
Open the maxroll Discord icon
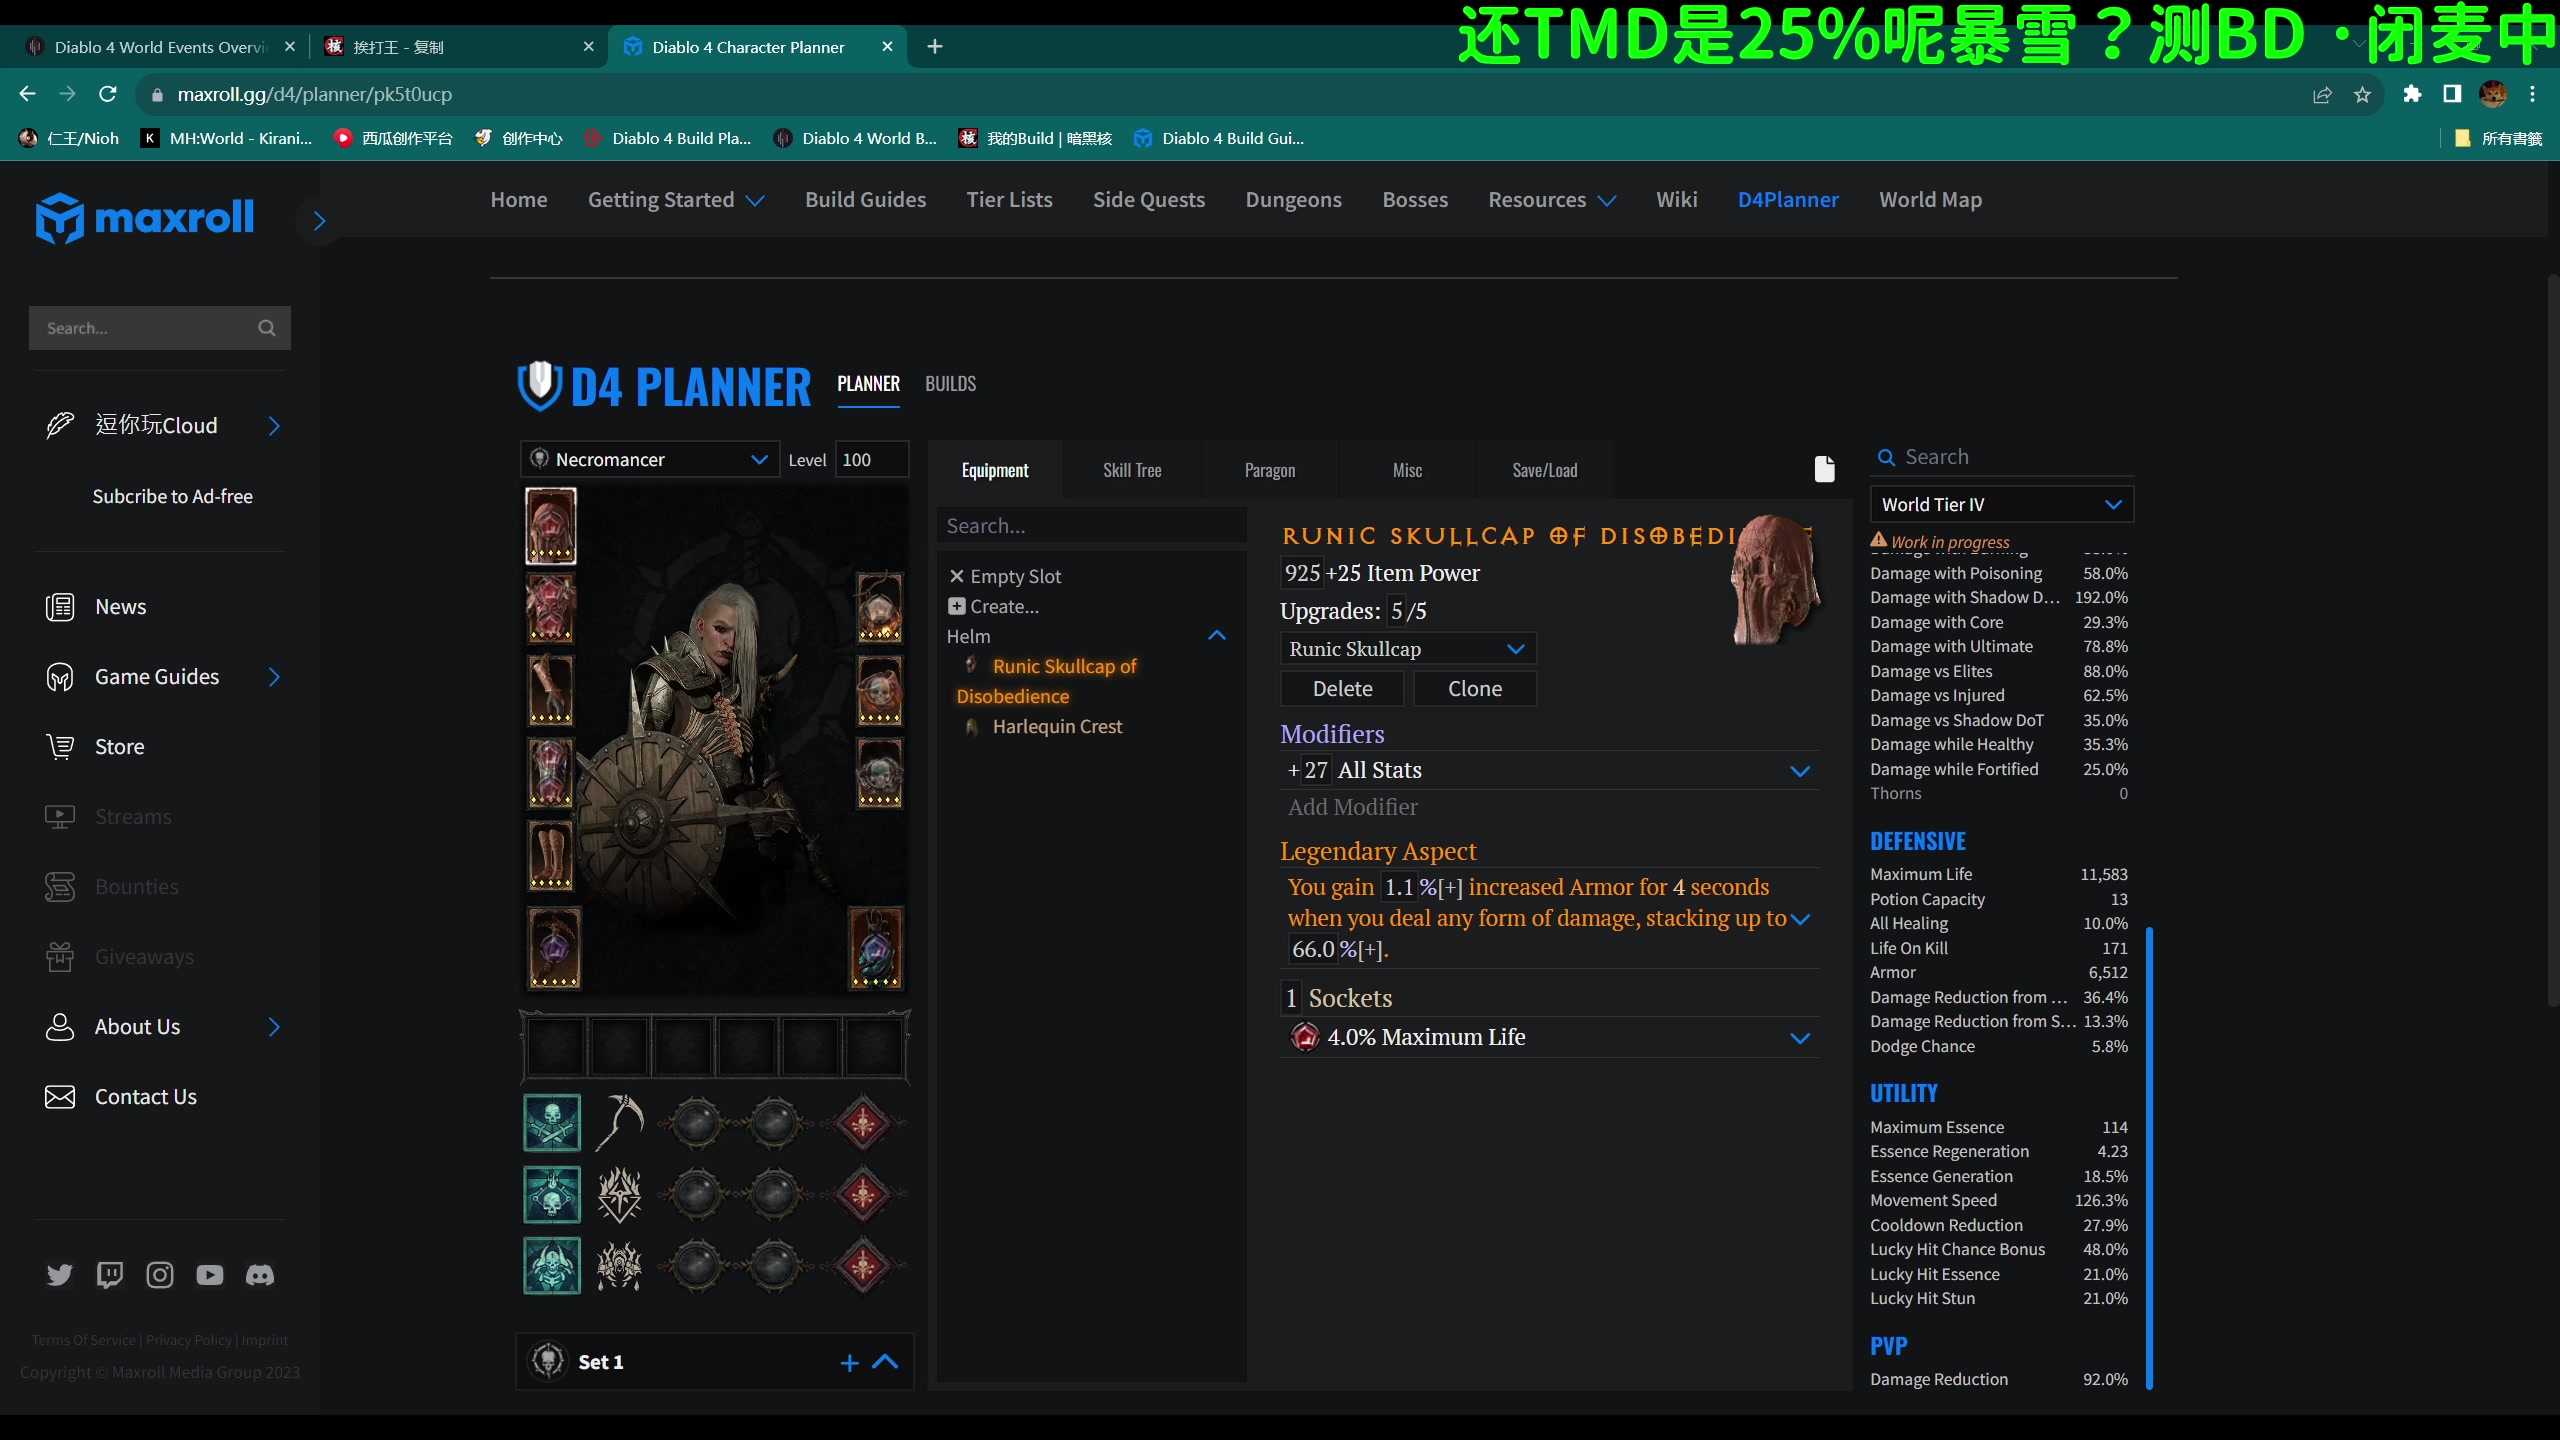260,1275
